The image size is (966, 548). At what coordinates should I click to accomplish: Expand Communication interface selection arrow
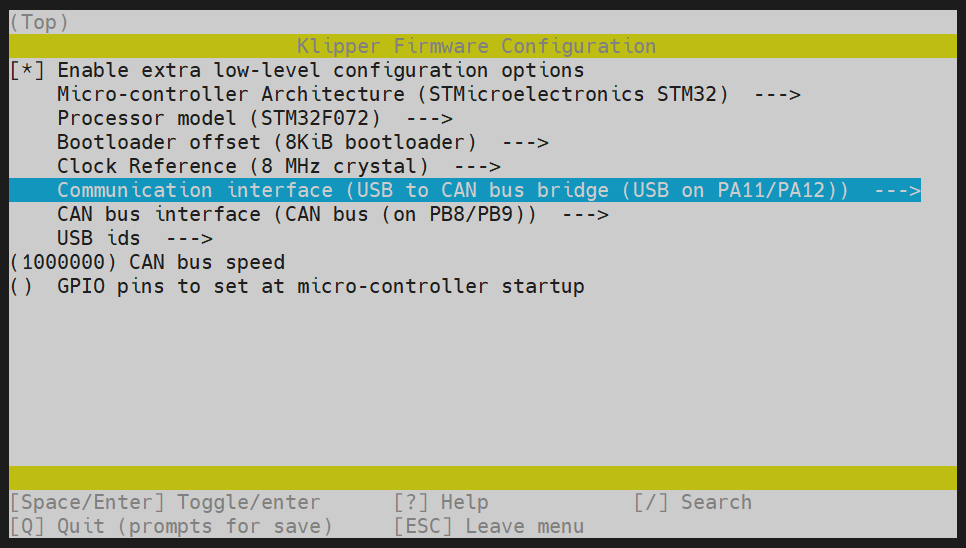click(897, 191)
